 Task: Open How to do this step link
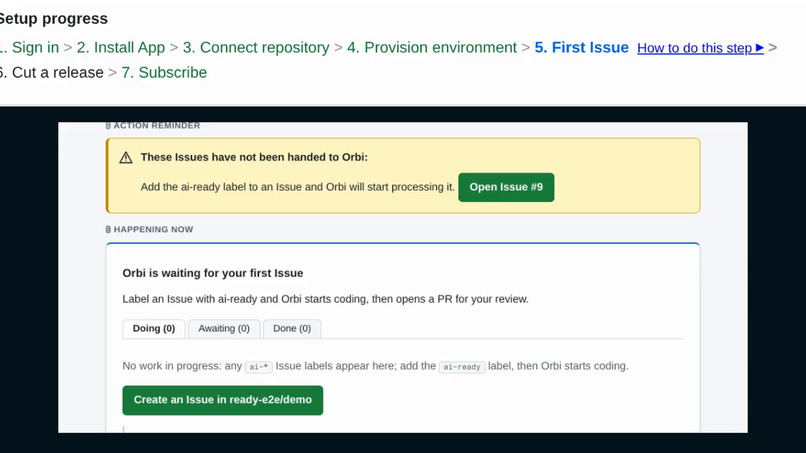pyautogui.click(x=700, y=48)
